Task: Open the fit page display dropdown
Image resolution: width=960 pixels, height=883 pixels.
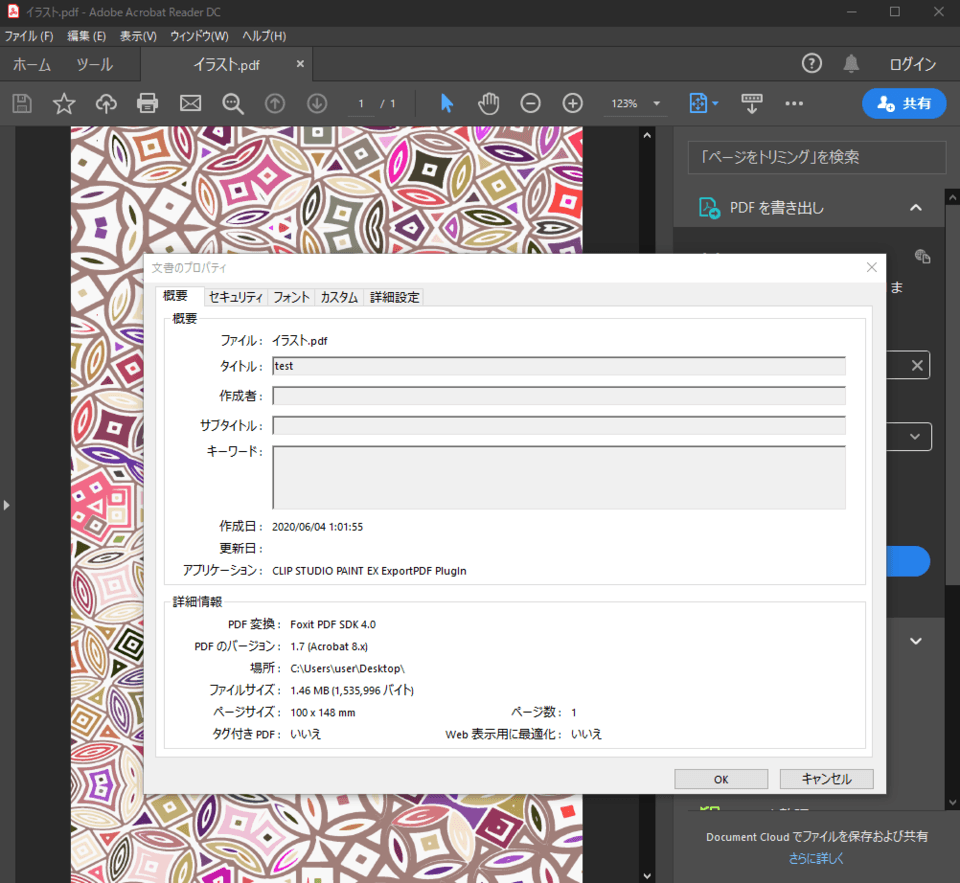Action: click(x=704, y=103)
